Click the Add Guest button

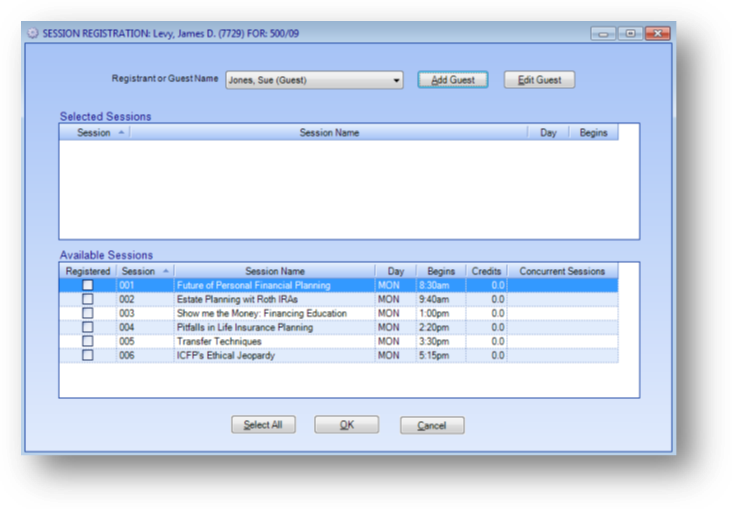(452, 80)
